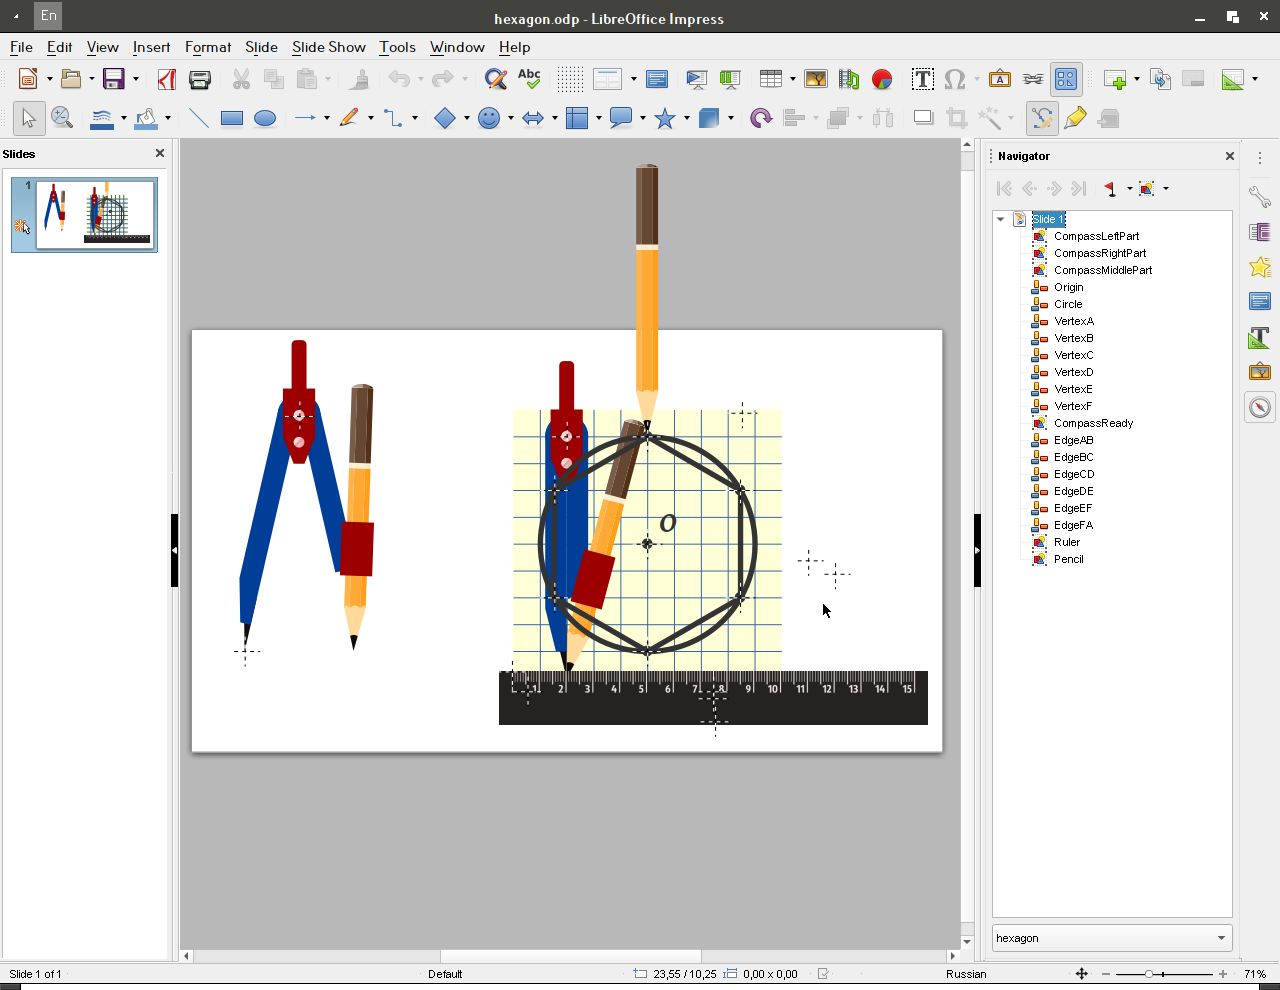Viewport: 1280px width, 990px height.
Task: Select the Ruler object in Navigator
Action: [x=1067, y=542]
